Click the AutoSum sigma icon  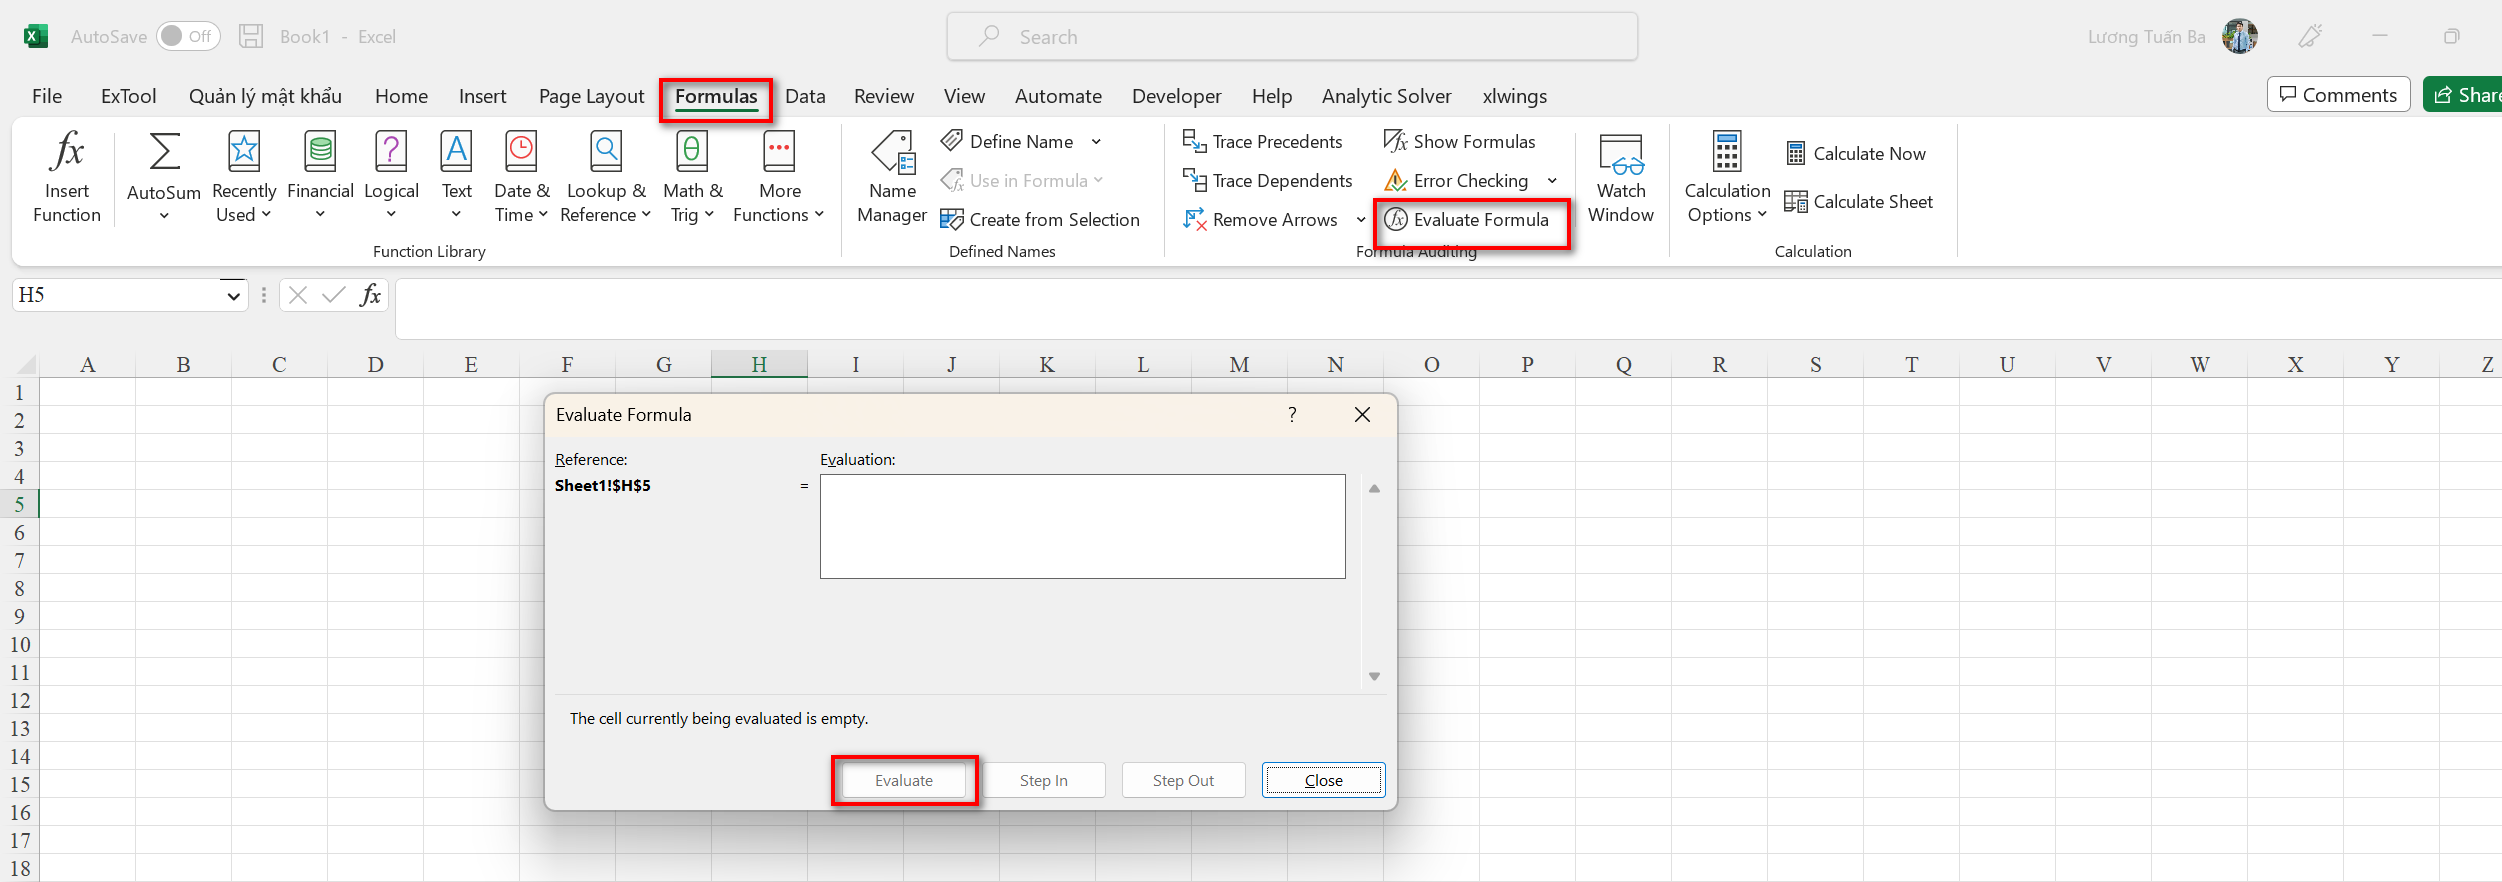pyautogui.click(x=164, y=152)
